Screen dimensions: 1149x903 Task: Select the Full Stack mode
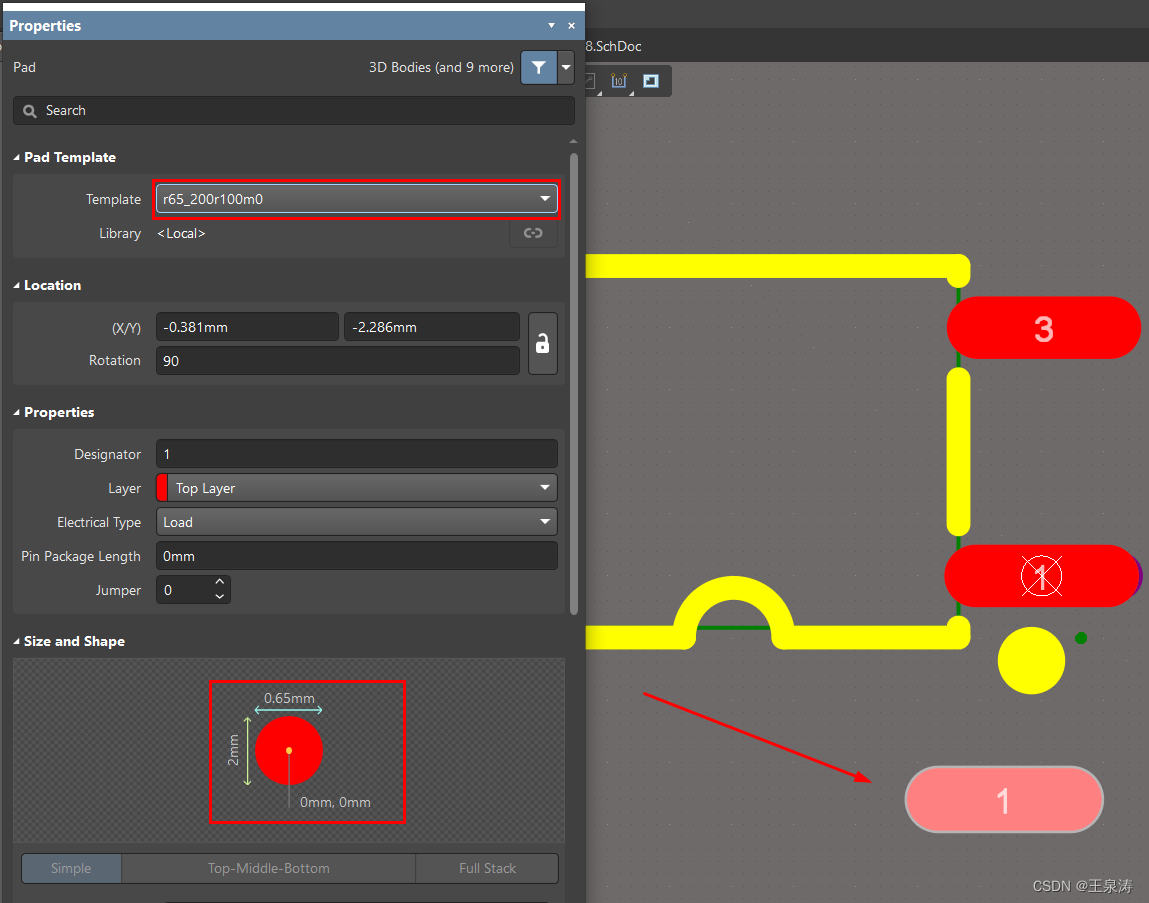487,869
